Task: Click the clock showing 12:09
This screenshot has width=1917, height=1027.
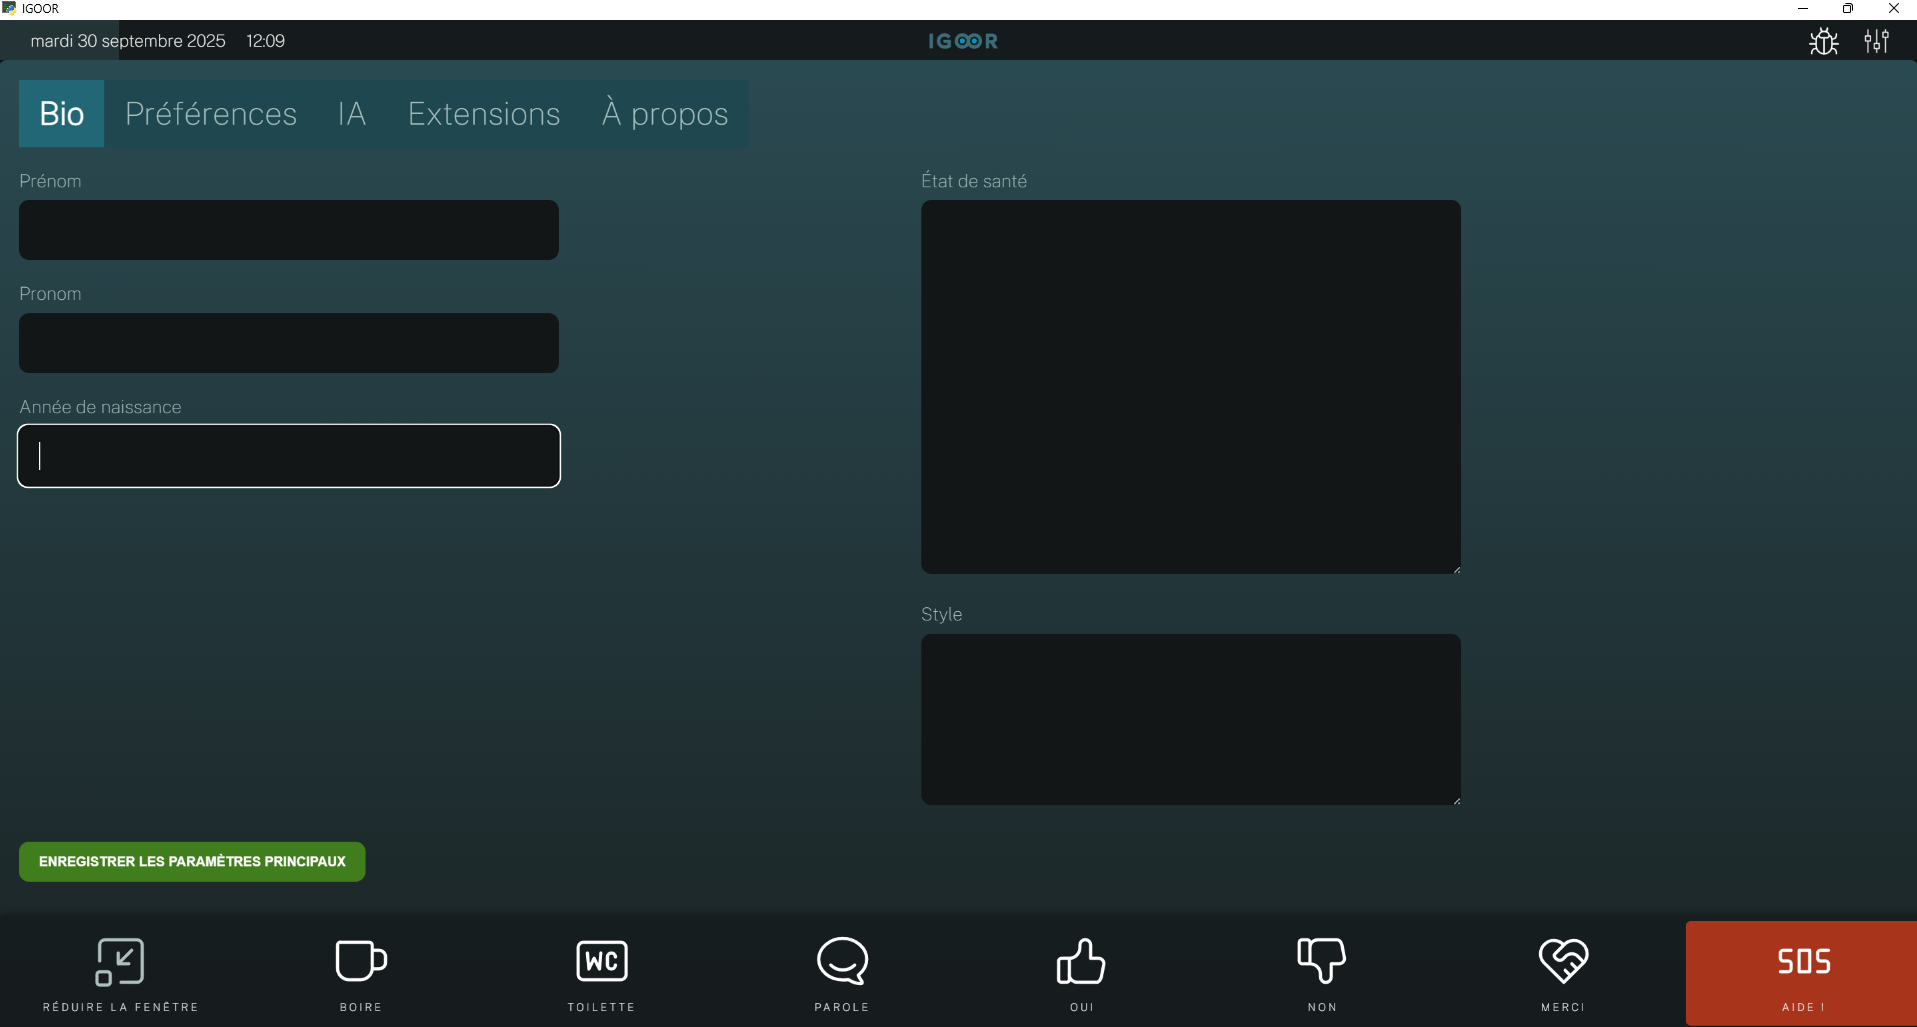Action: coord(266,41)
